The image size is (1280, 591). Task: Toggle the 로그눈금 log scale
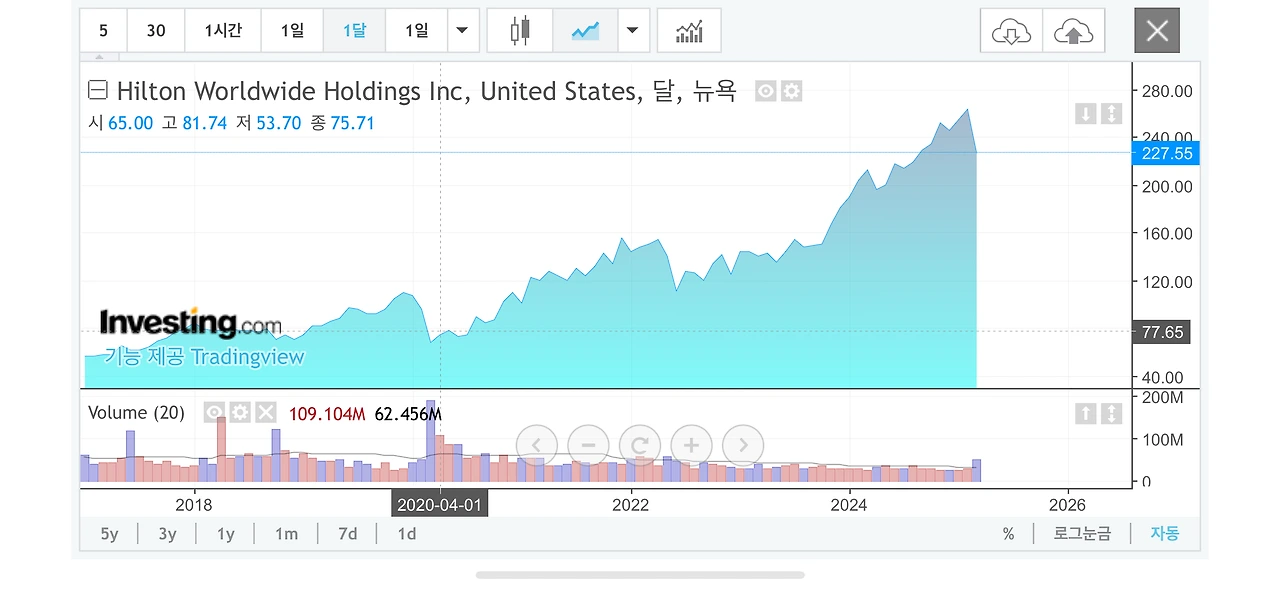click(1081, 534)
